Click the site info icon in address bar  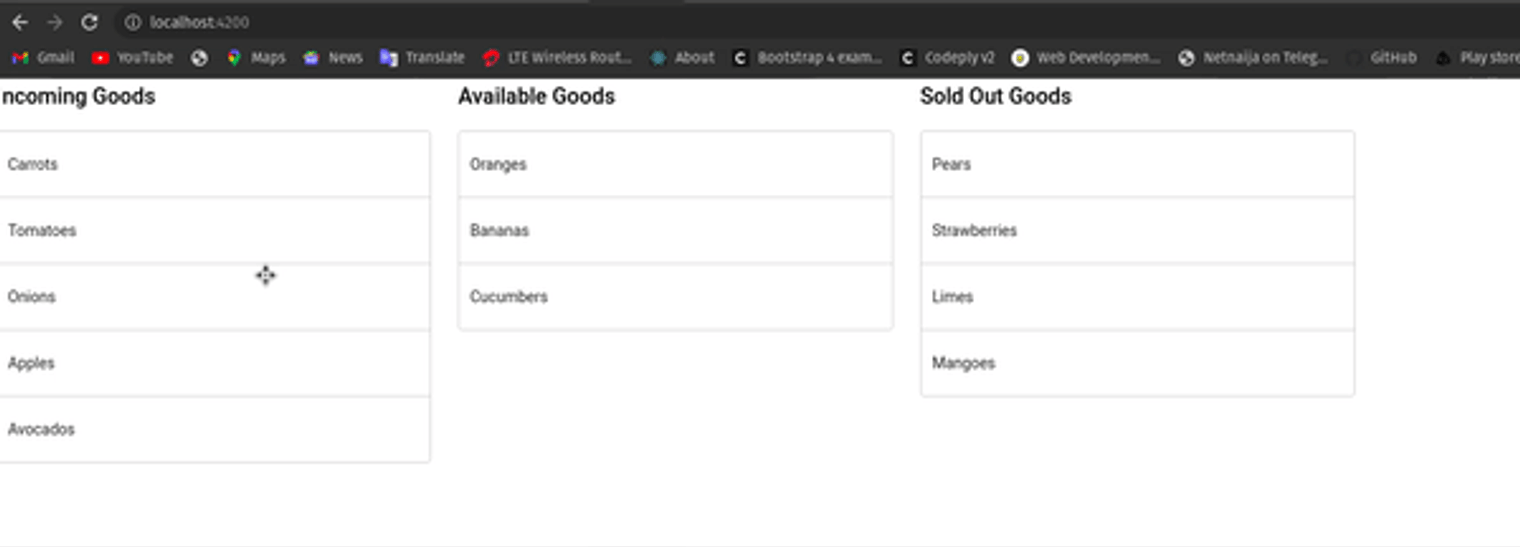coord(132,22)
